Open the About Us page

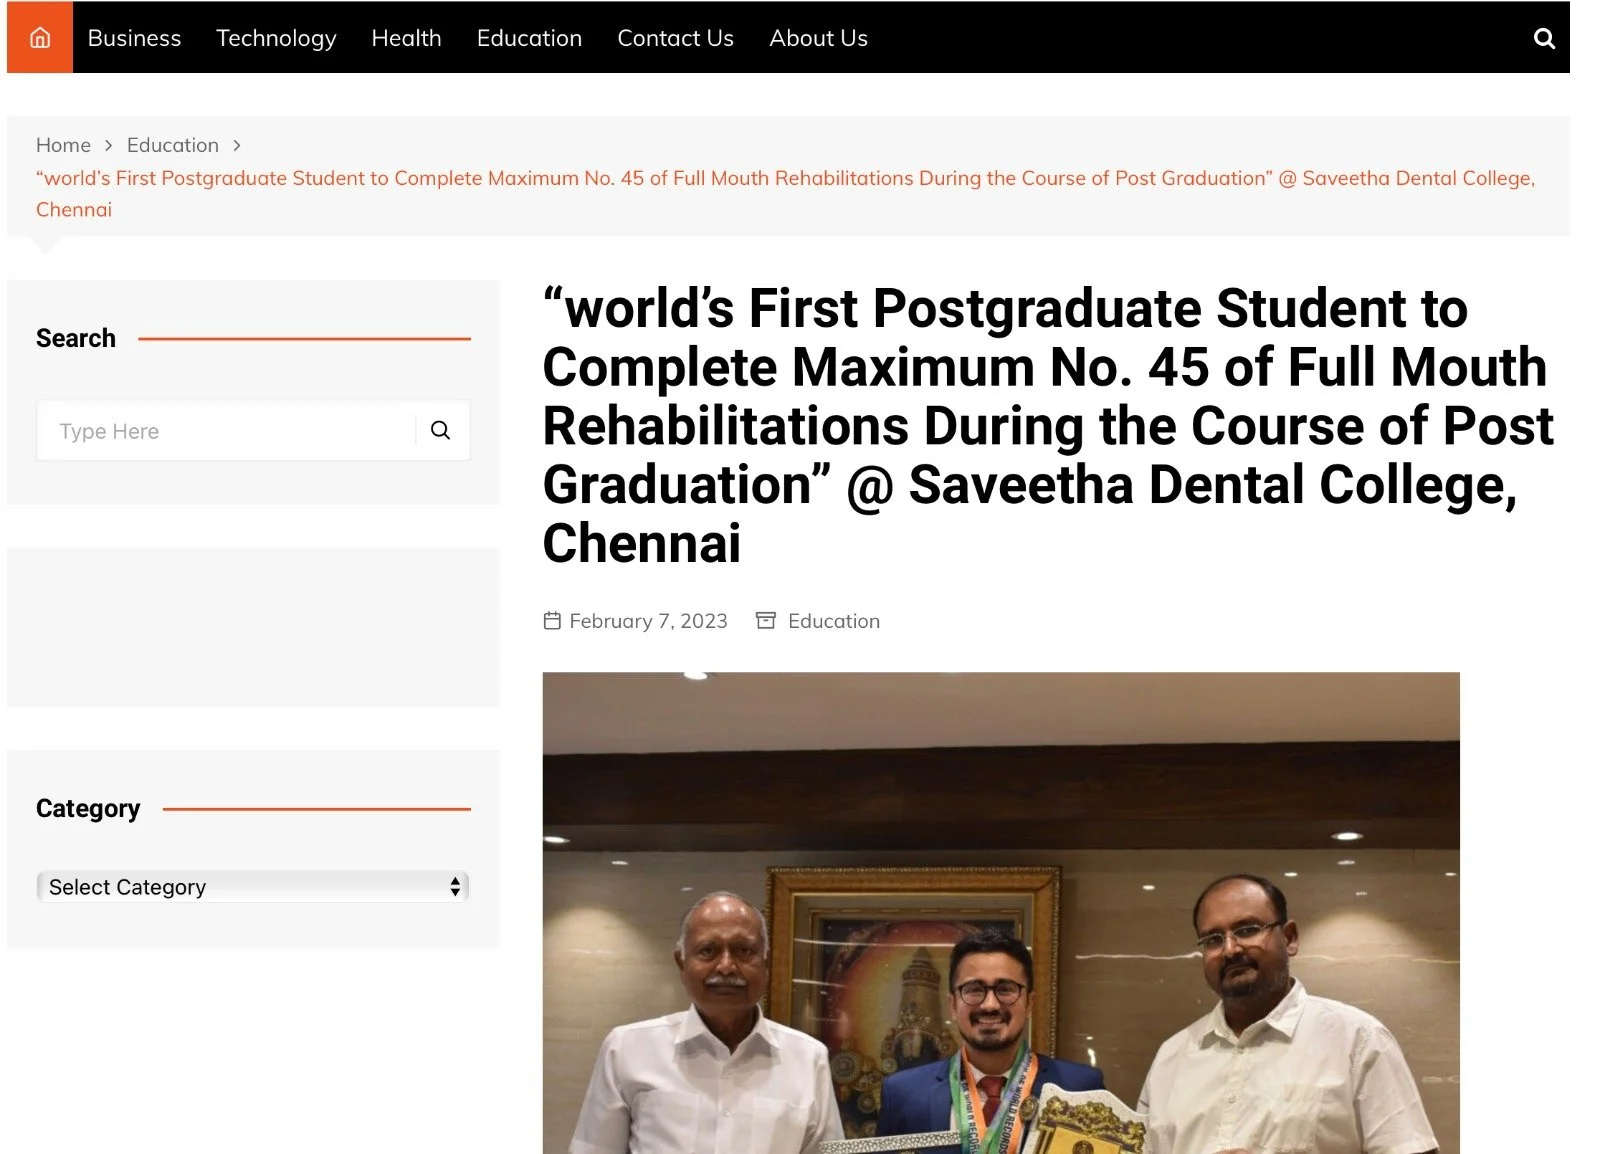818,38
